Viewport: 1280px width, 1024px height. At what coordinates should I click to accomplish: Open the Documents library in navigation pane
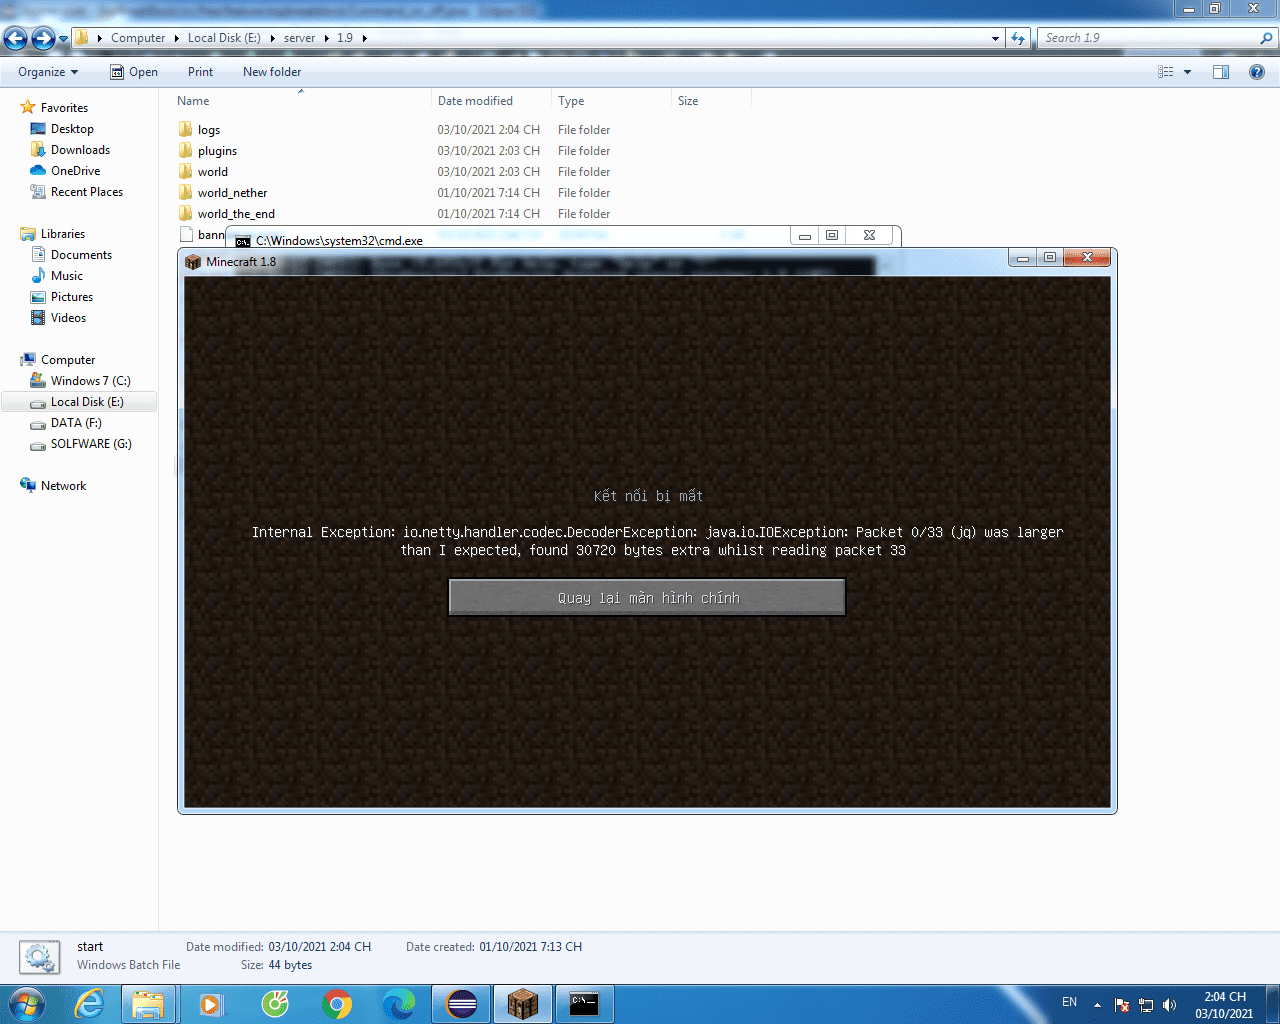click(x=81, y=255)
